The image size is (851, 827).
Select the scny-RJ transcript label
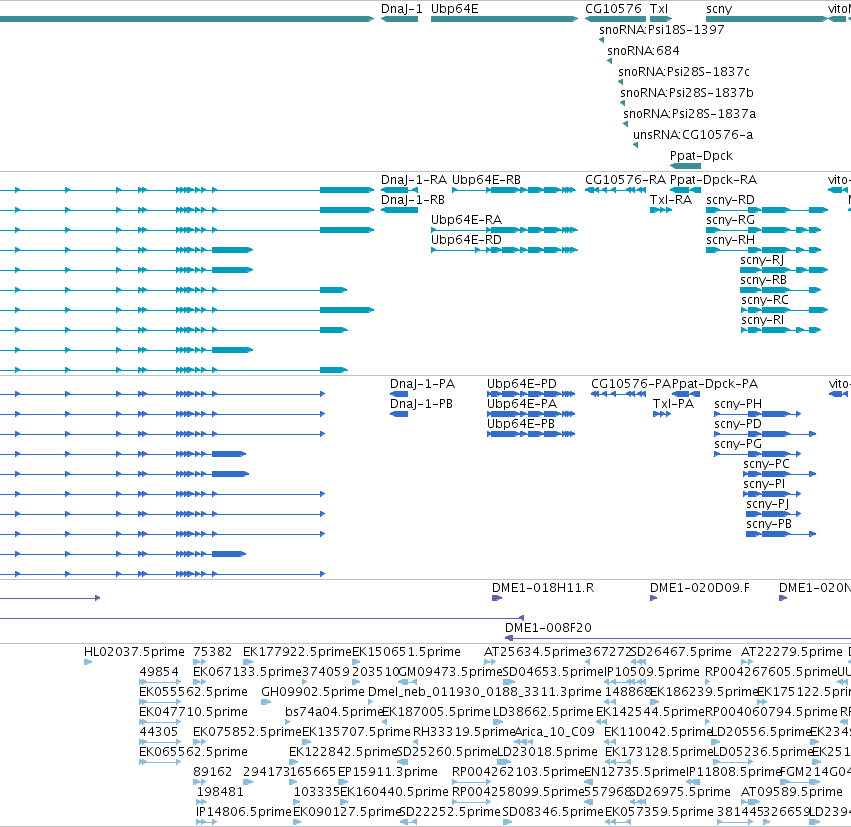pyautogui.click(x=762, y=260)
